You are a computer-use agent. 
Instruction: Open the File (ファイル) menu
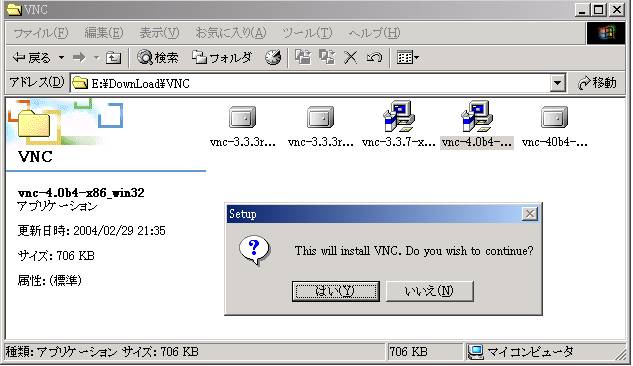[x=41, y=33]
